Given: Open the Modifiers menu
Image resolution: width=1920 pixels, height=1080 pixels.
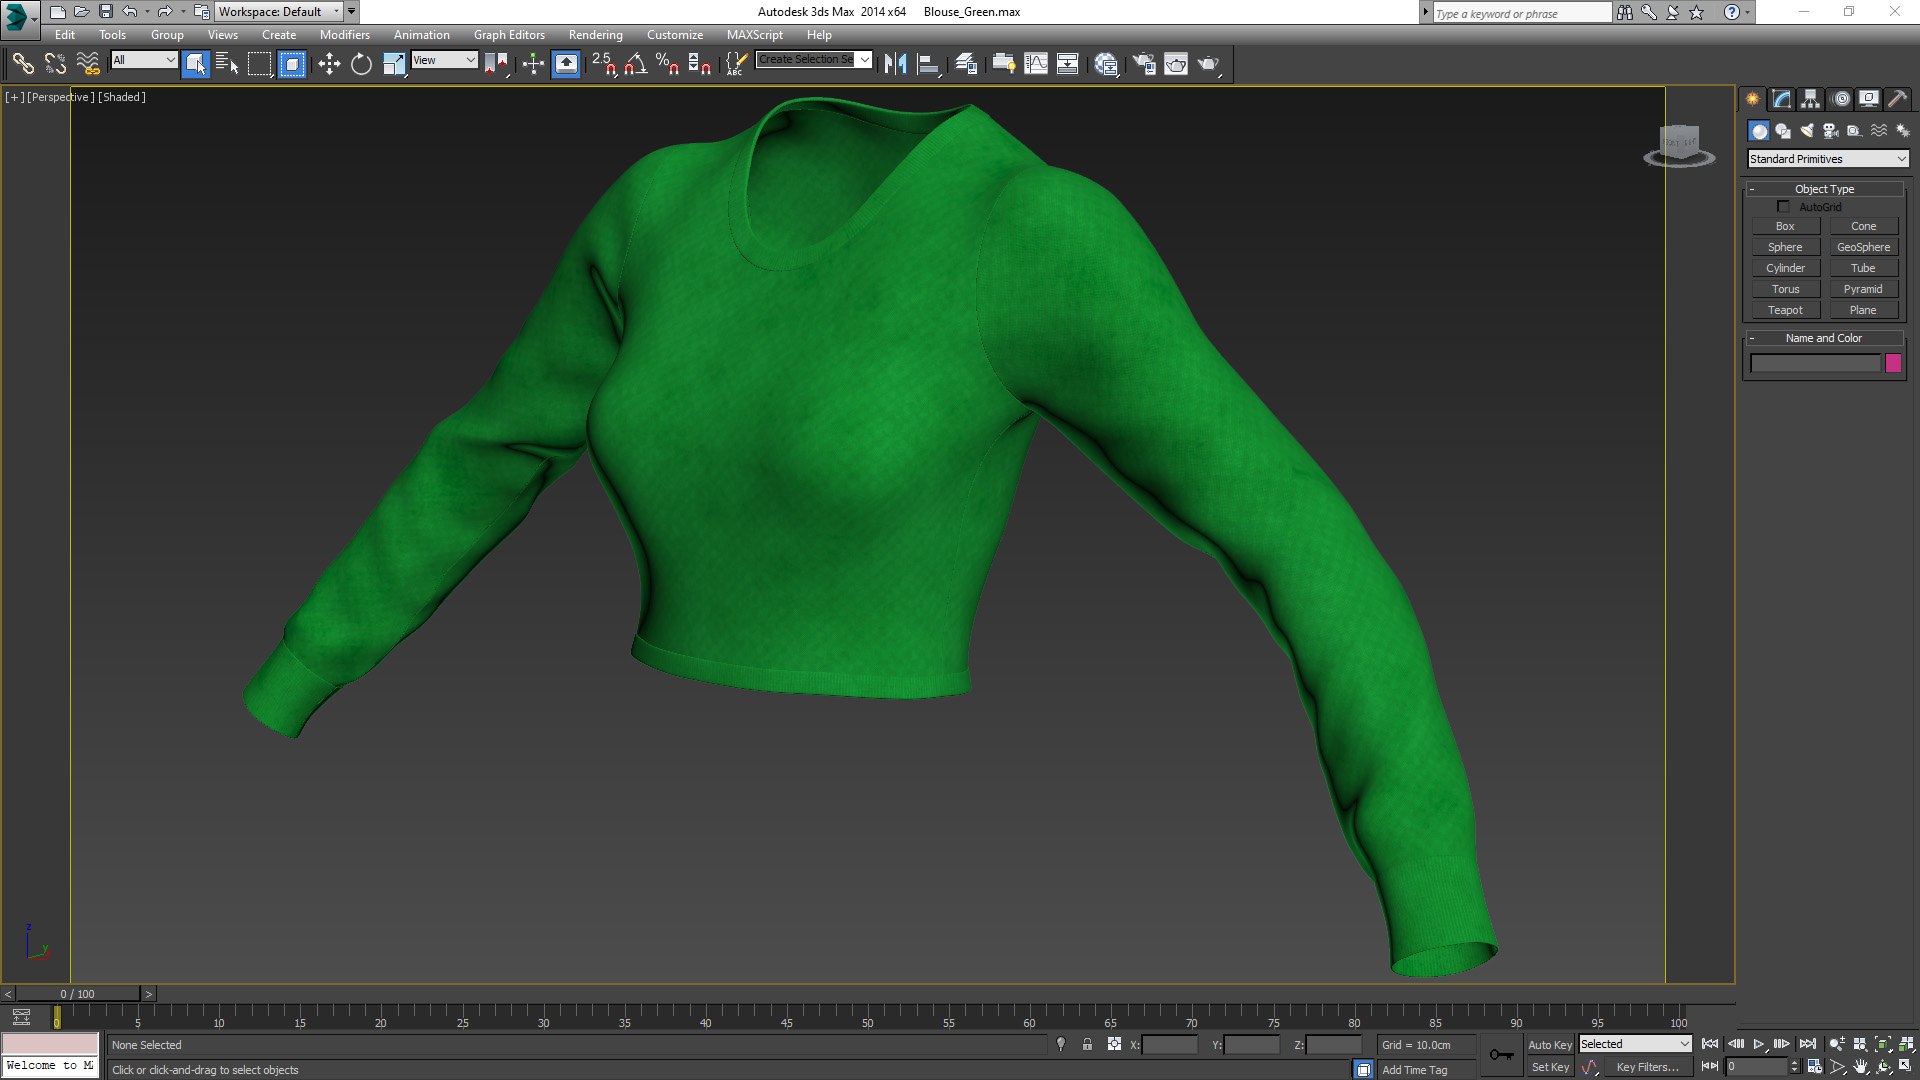Looking at the screenshot, I should [x=345, y=34].
